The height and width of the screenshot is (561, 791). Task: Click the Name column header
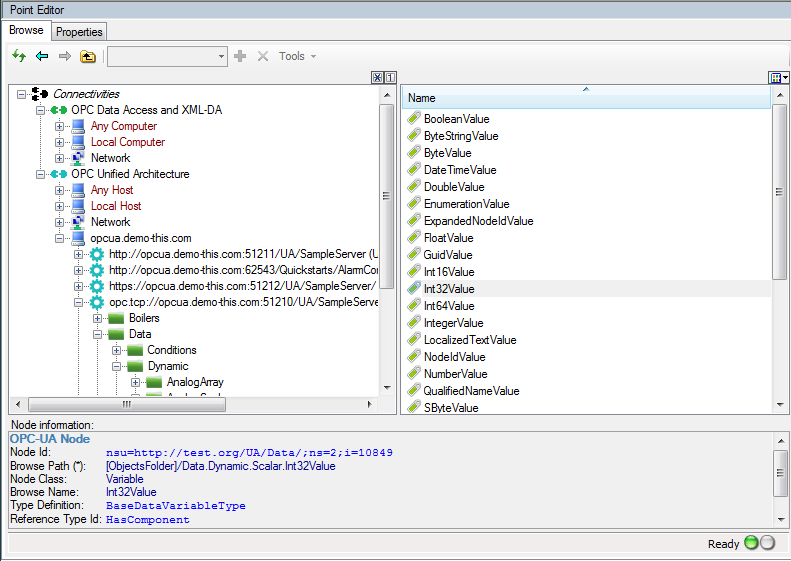[585, 98]
